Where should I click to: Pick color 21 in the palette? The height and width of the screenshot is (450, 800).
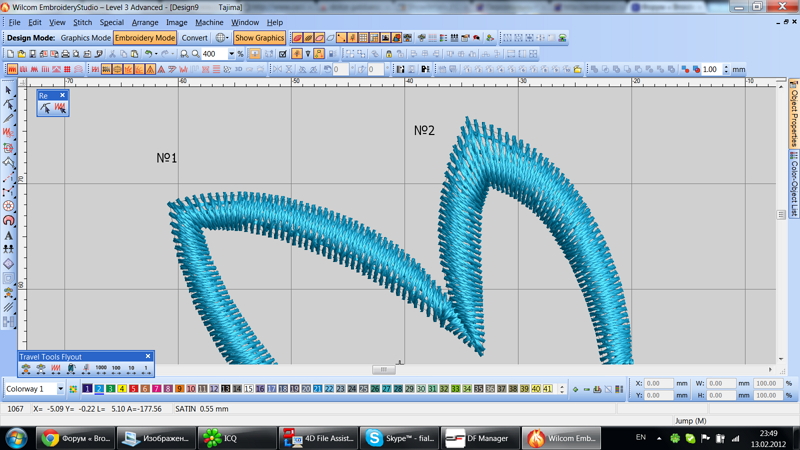click(317, 389)
